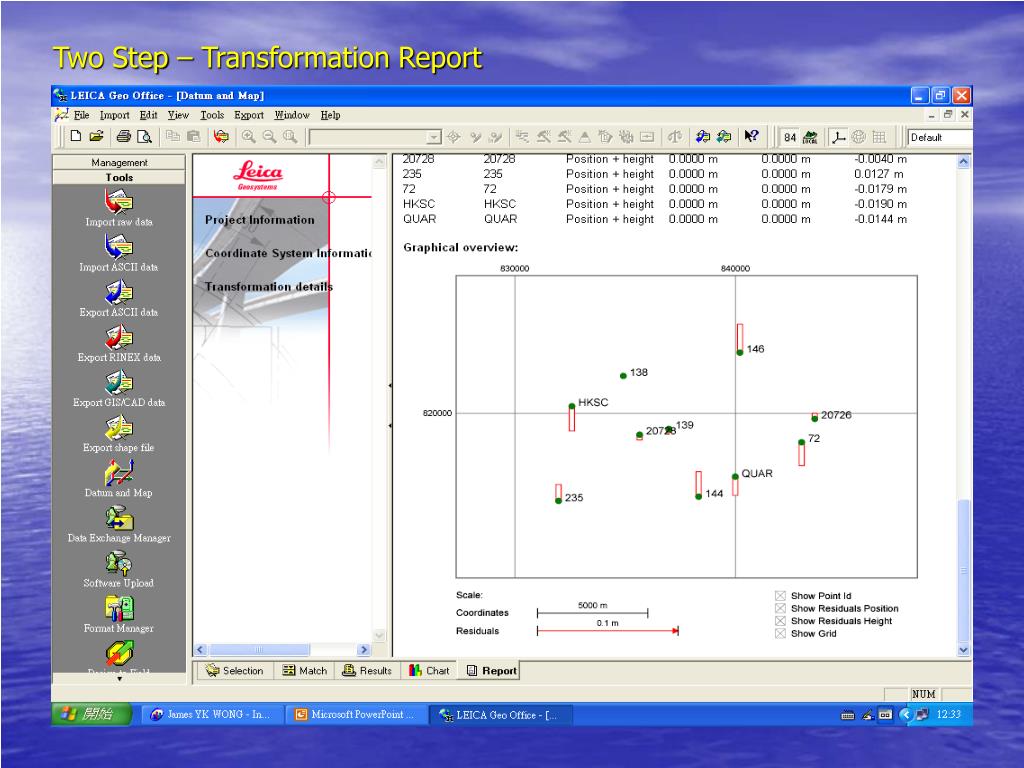
Task: Launch the Data Exchange Manager
Action: point(119,523)
